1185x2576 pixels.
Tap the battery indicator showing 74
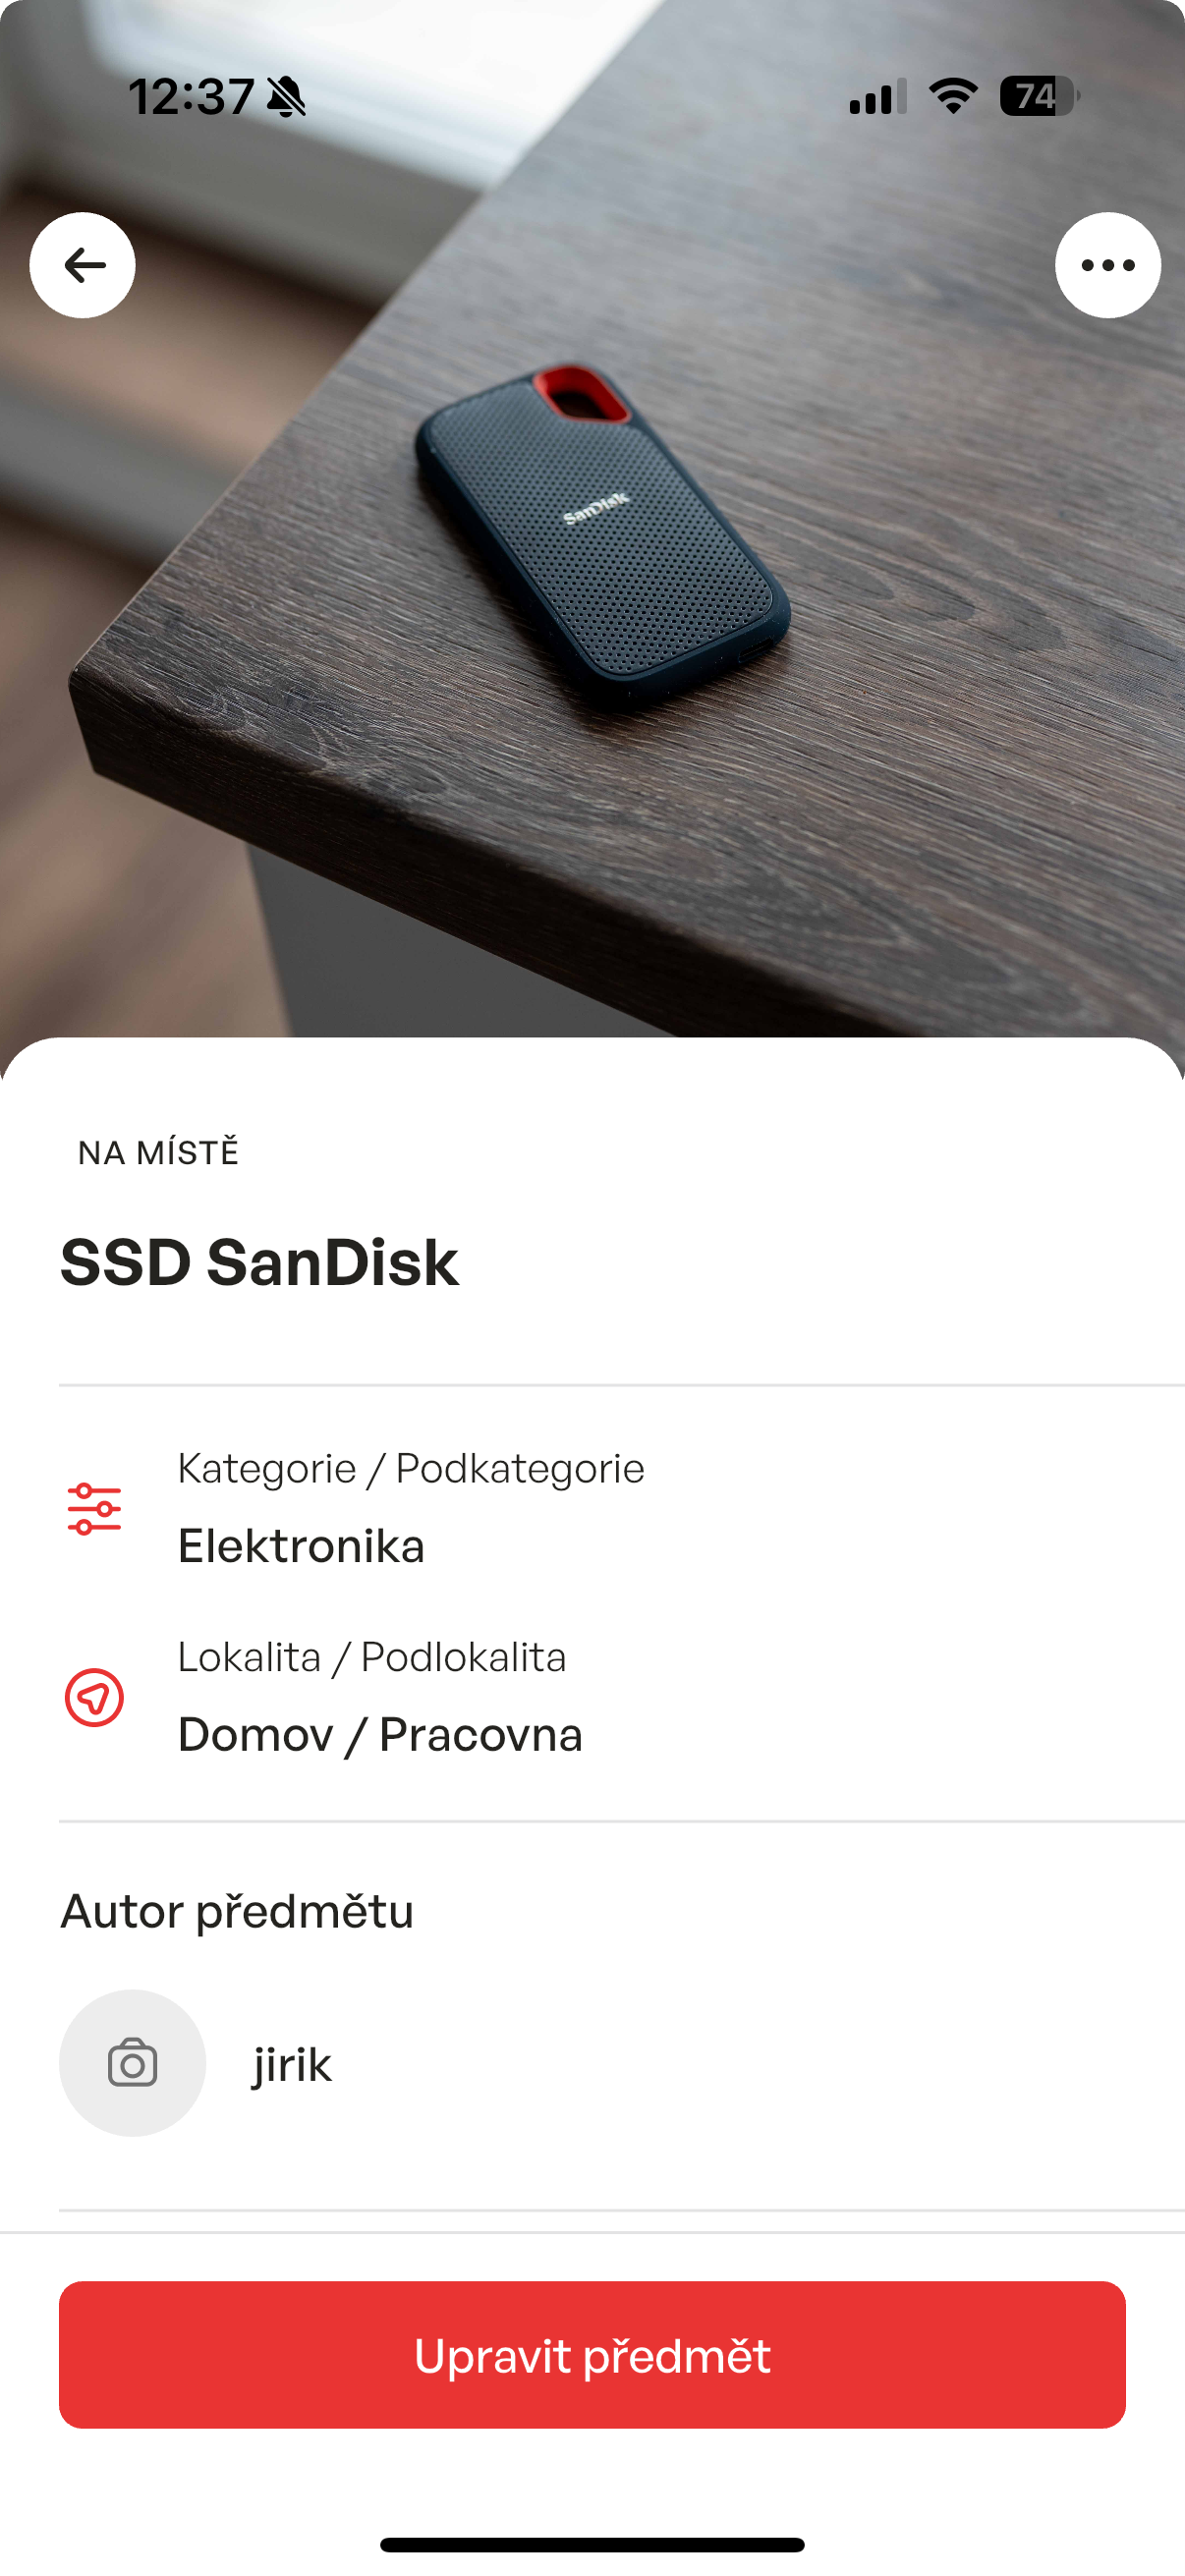[x=1040, y=96]
